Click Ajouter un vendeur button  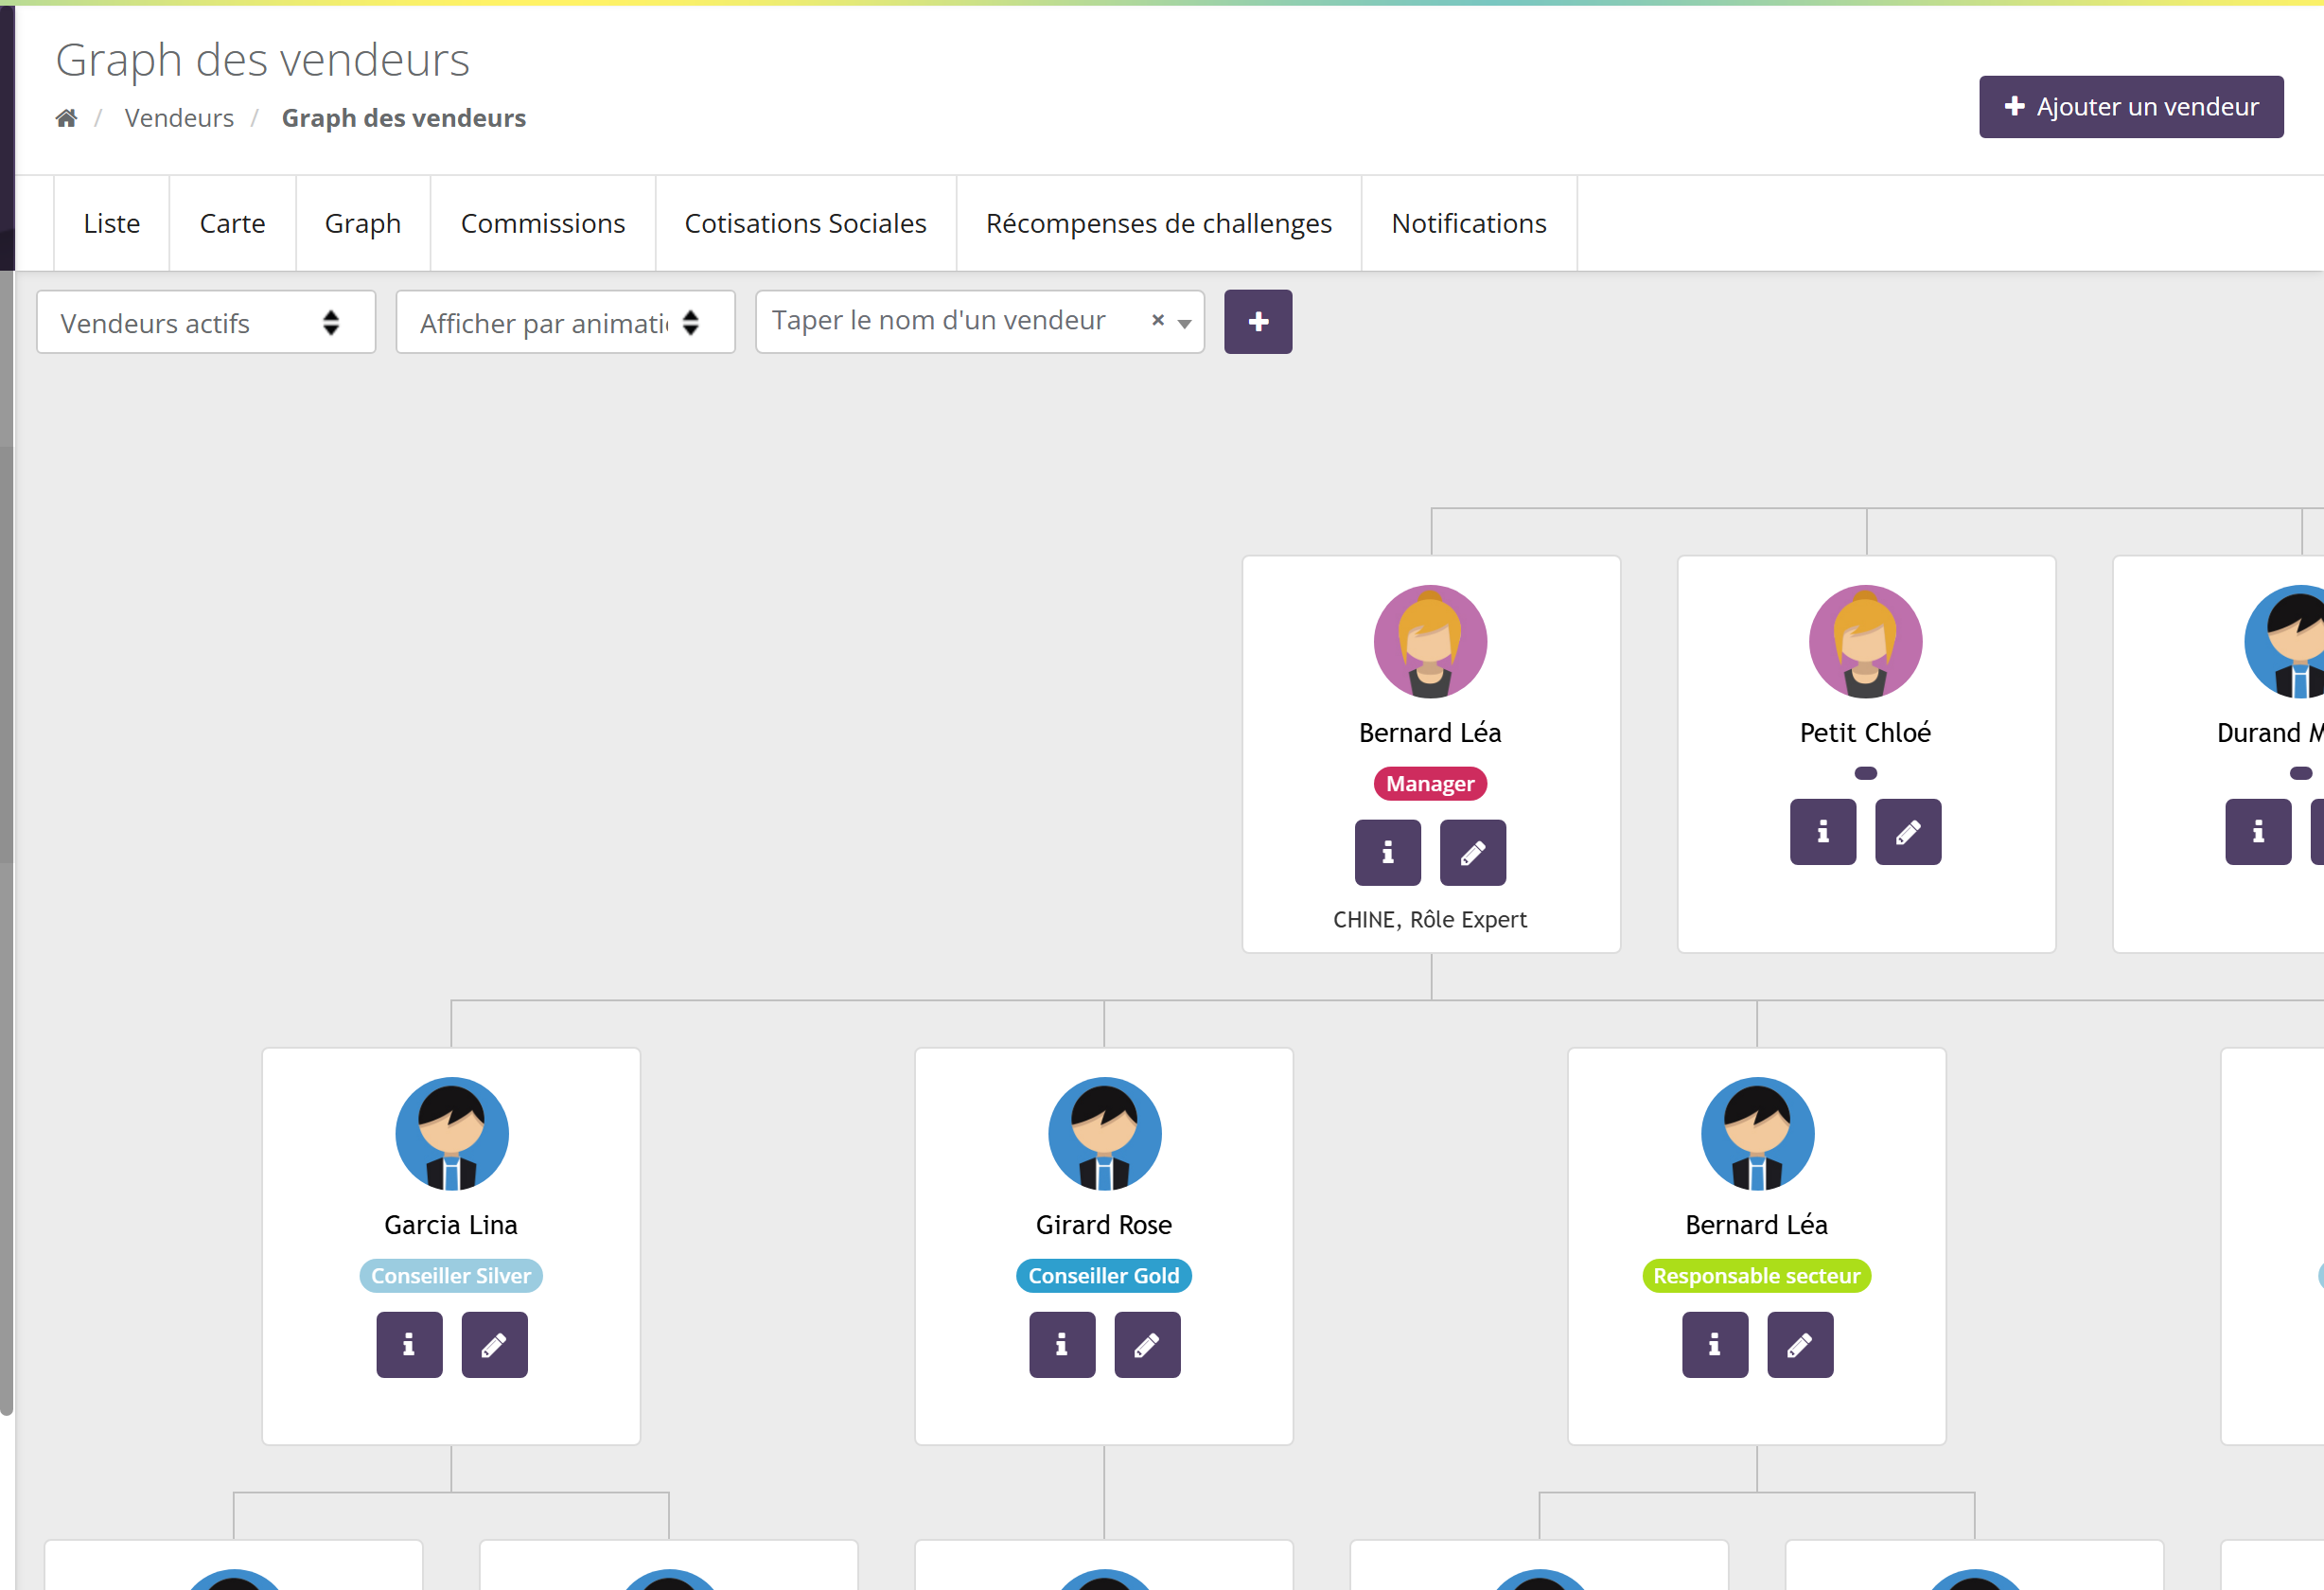tap(2130, 106)
